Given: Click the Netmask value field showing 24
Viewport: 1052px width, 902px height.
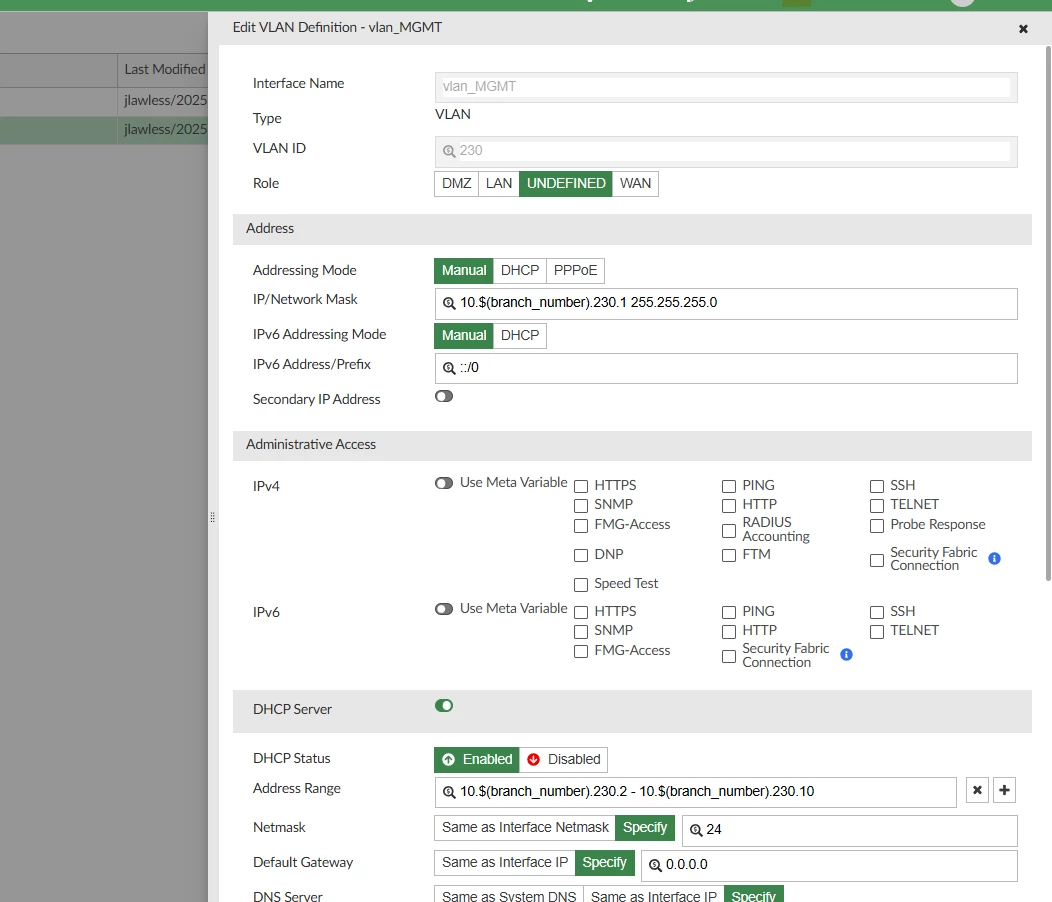Looking at the screenshot, I should point(849,831).
